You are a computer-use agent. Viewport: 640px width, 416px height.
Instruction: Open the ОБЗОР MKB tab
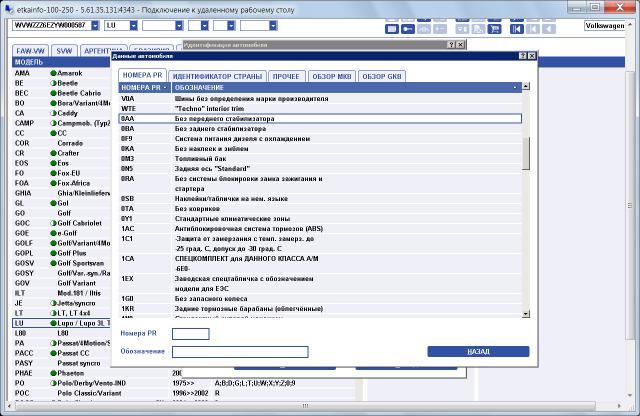click(x=332, y=76)
